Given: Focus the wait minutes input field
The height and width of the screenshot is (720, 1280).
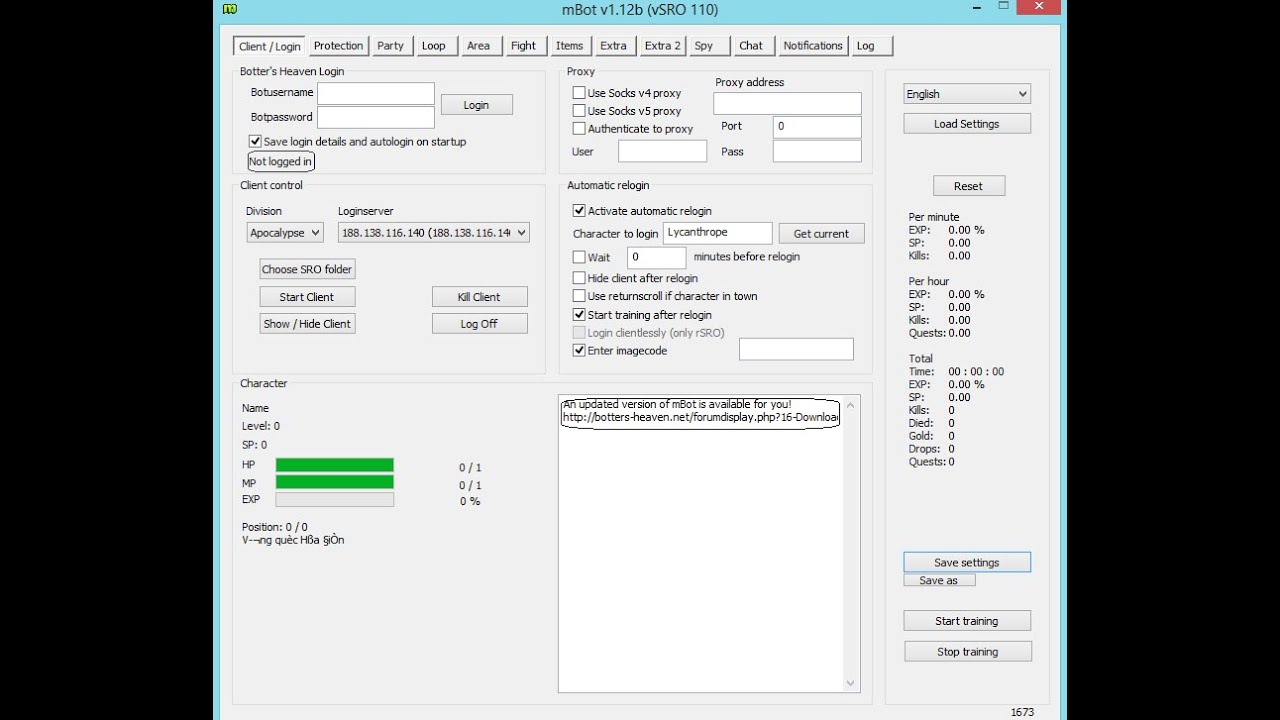Looking at the screenshot, I should click(656, 257).
